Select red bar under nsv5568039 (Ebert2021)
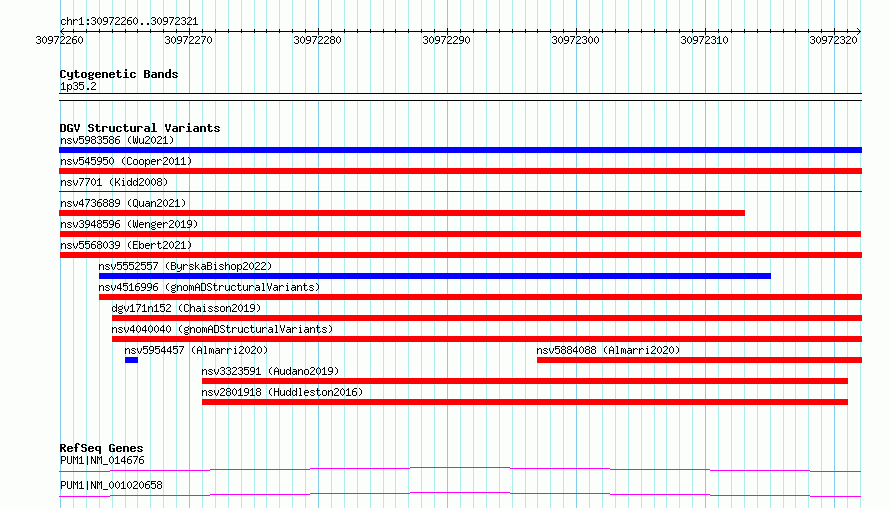The height and width of the screenshot is (508, 890). 460,255
